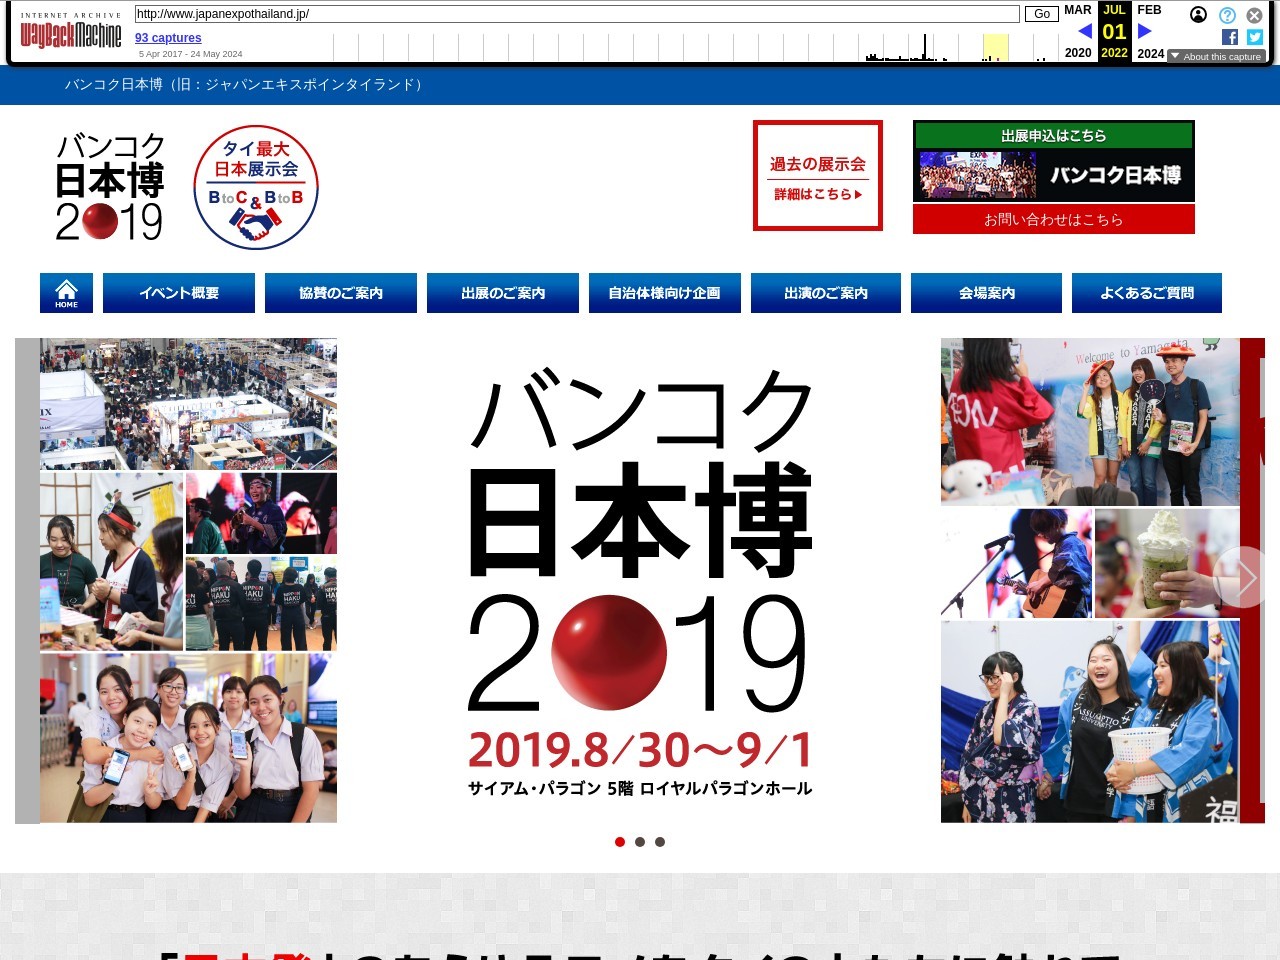Click the Welcome to Yamagata photo
Image resolution: width=1280 pixels, height=960 pixels.
coord(1090,421)
